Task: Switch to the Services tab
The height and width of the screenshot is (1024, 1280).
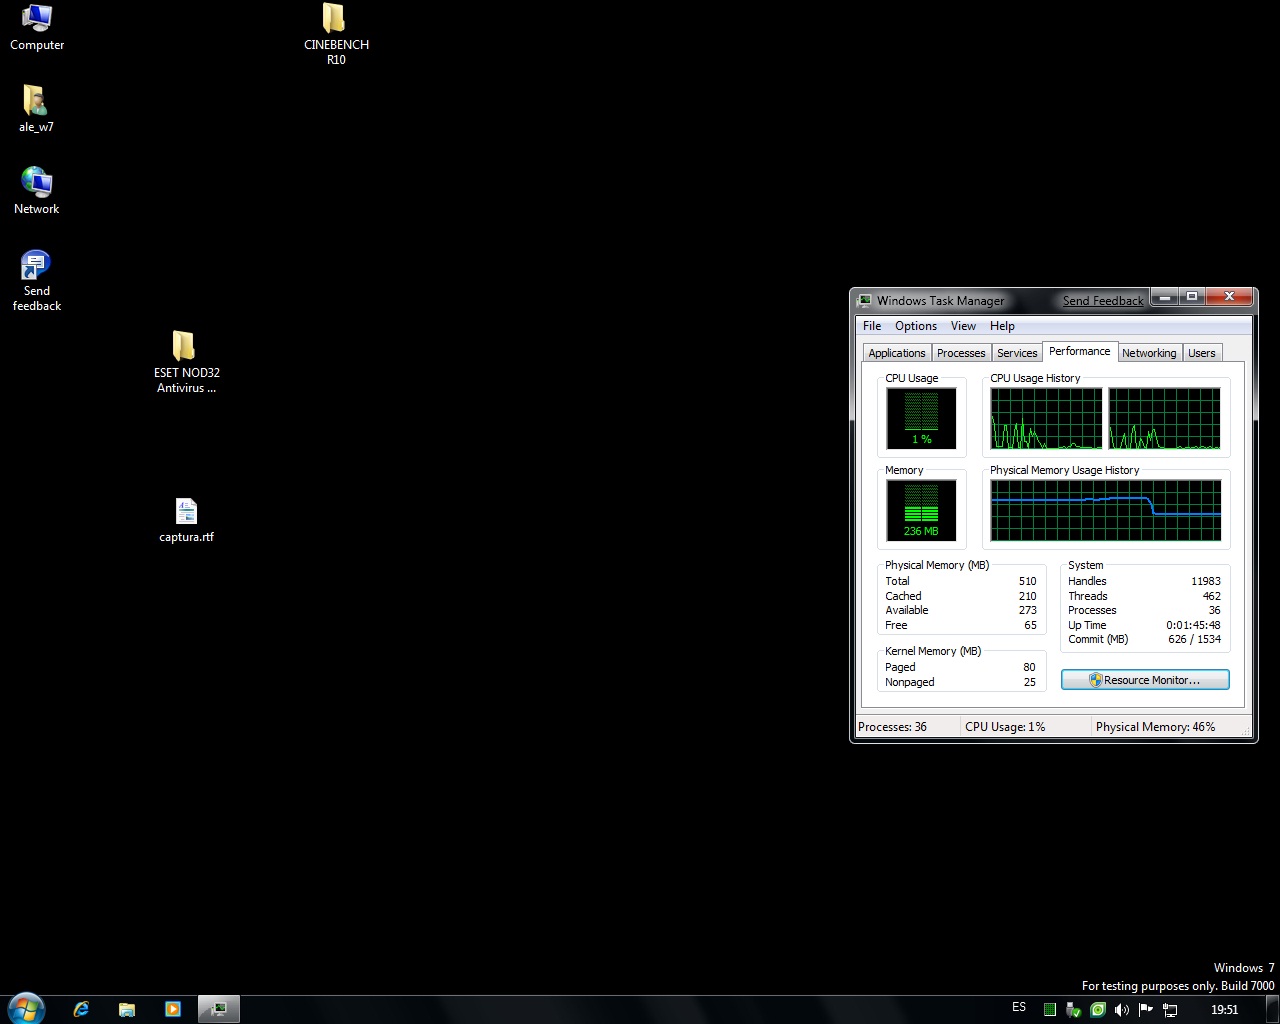Action: [x=1017, y=353]
